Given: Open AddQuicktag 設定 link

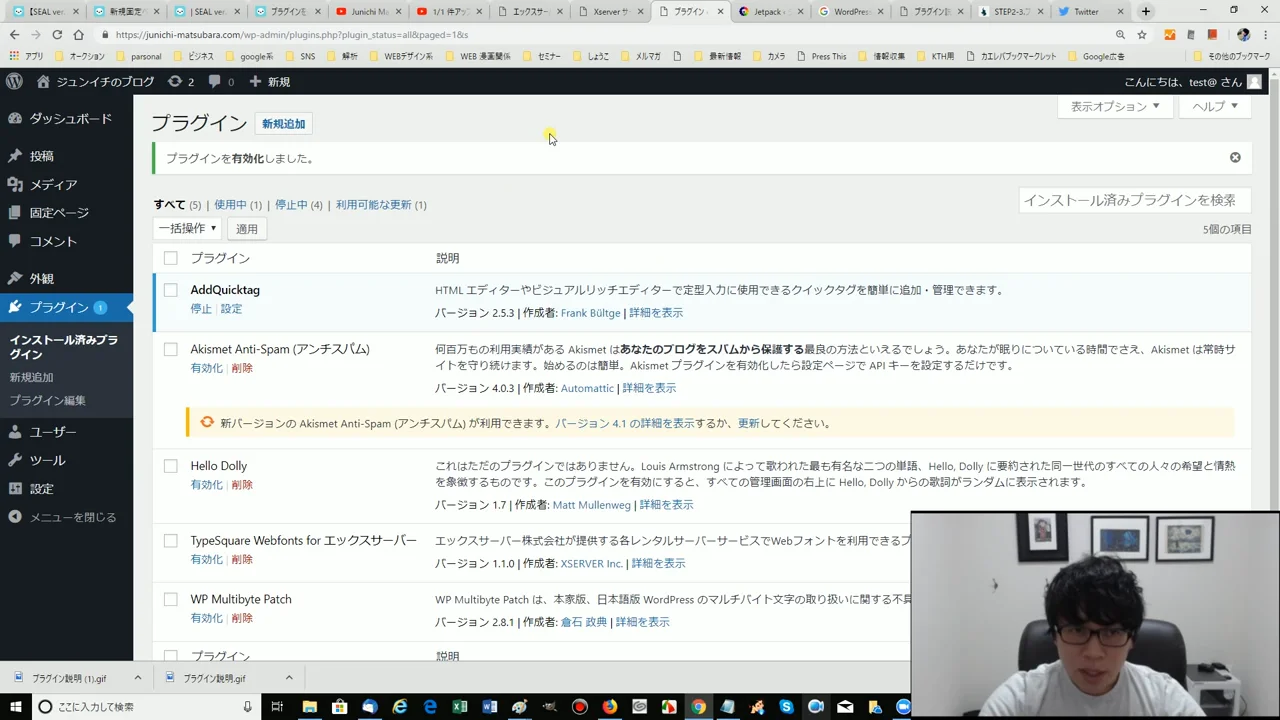Looking at the screenshot, I should (231, 309).
